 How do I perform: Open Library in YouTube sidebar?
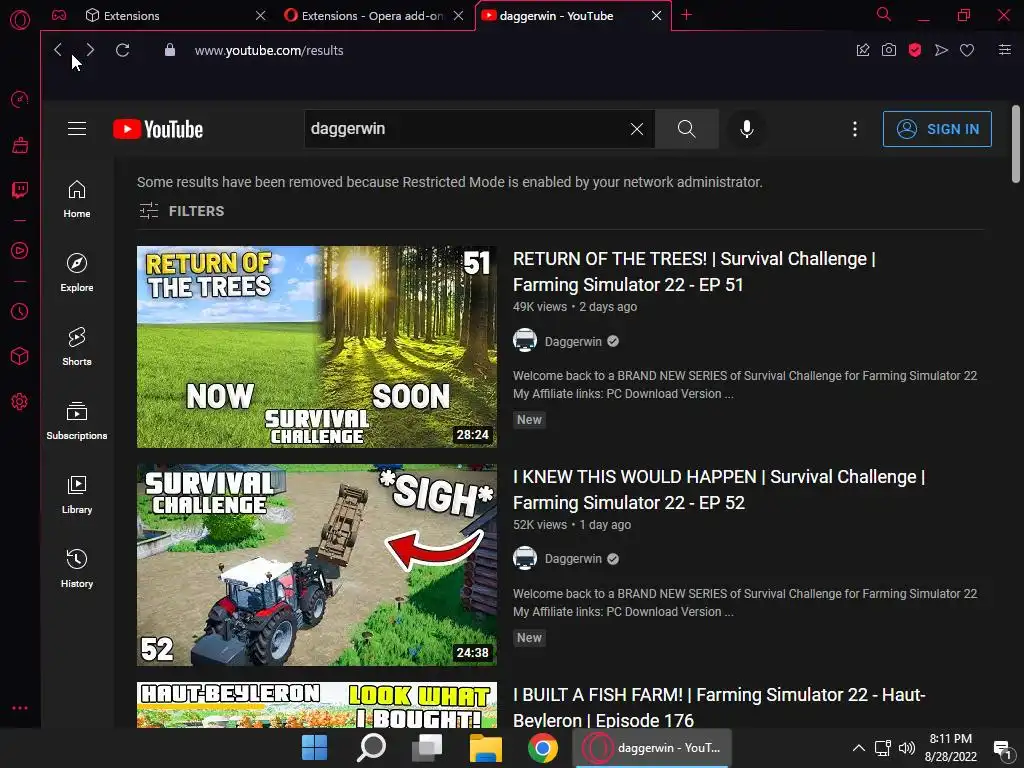click(77, 495)
